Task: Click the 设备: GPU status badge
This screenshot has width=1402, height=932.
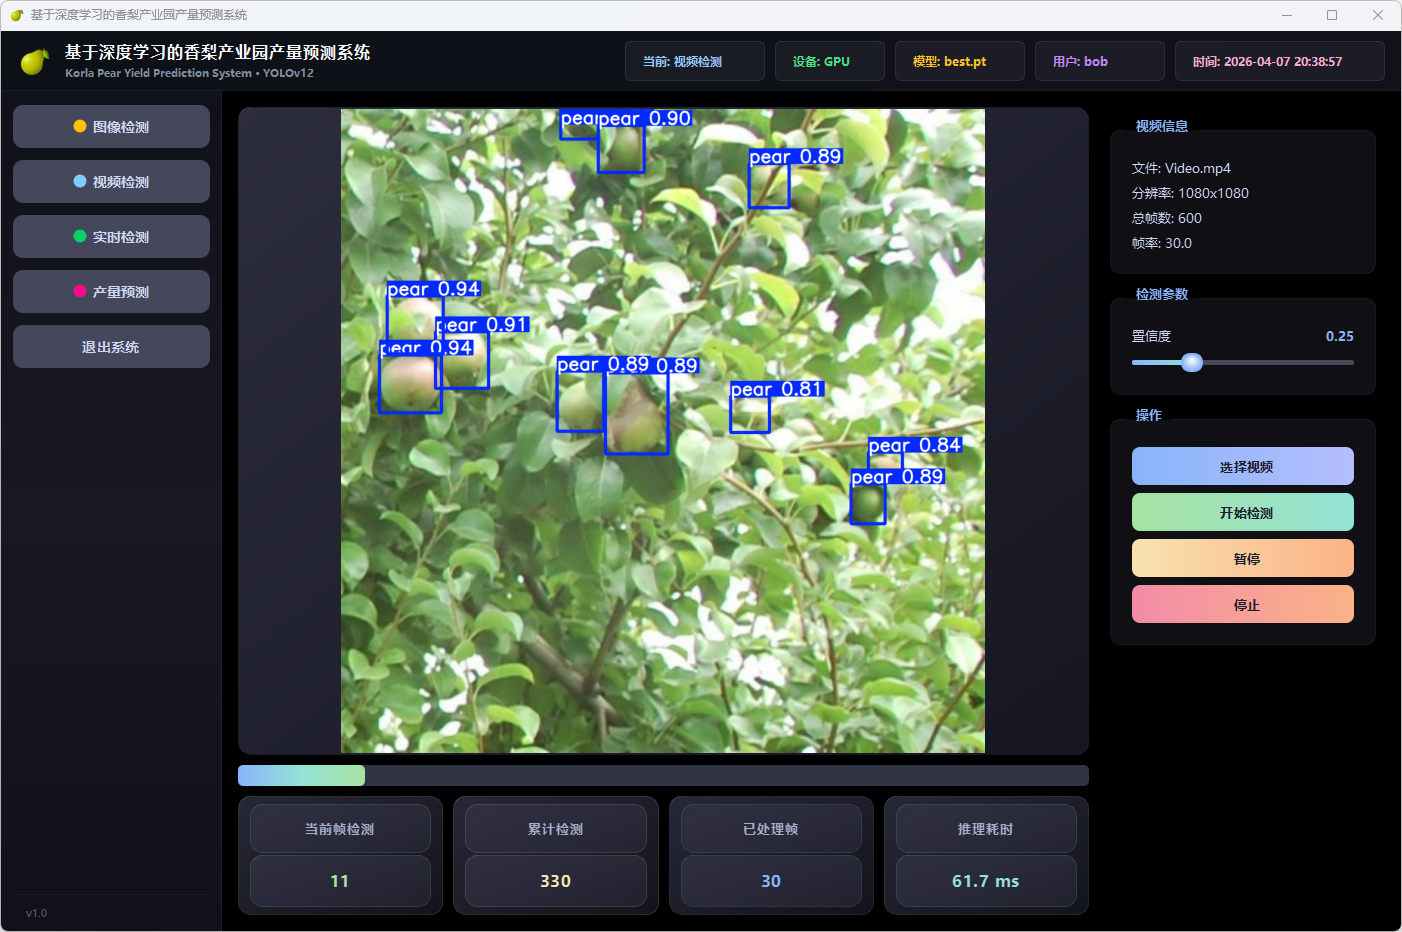Action: (x=829, y=62)
